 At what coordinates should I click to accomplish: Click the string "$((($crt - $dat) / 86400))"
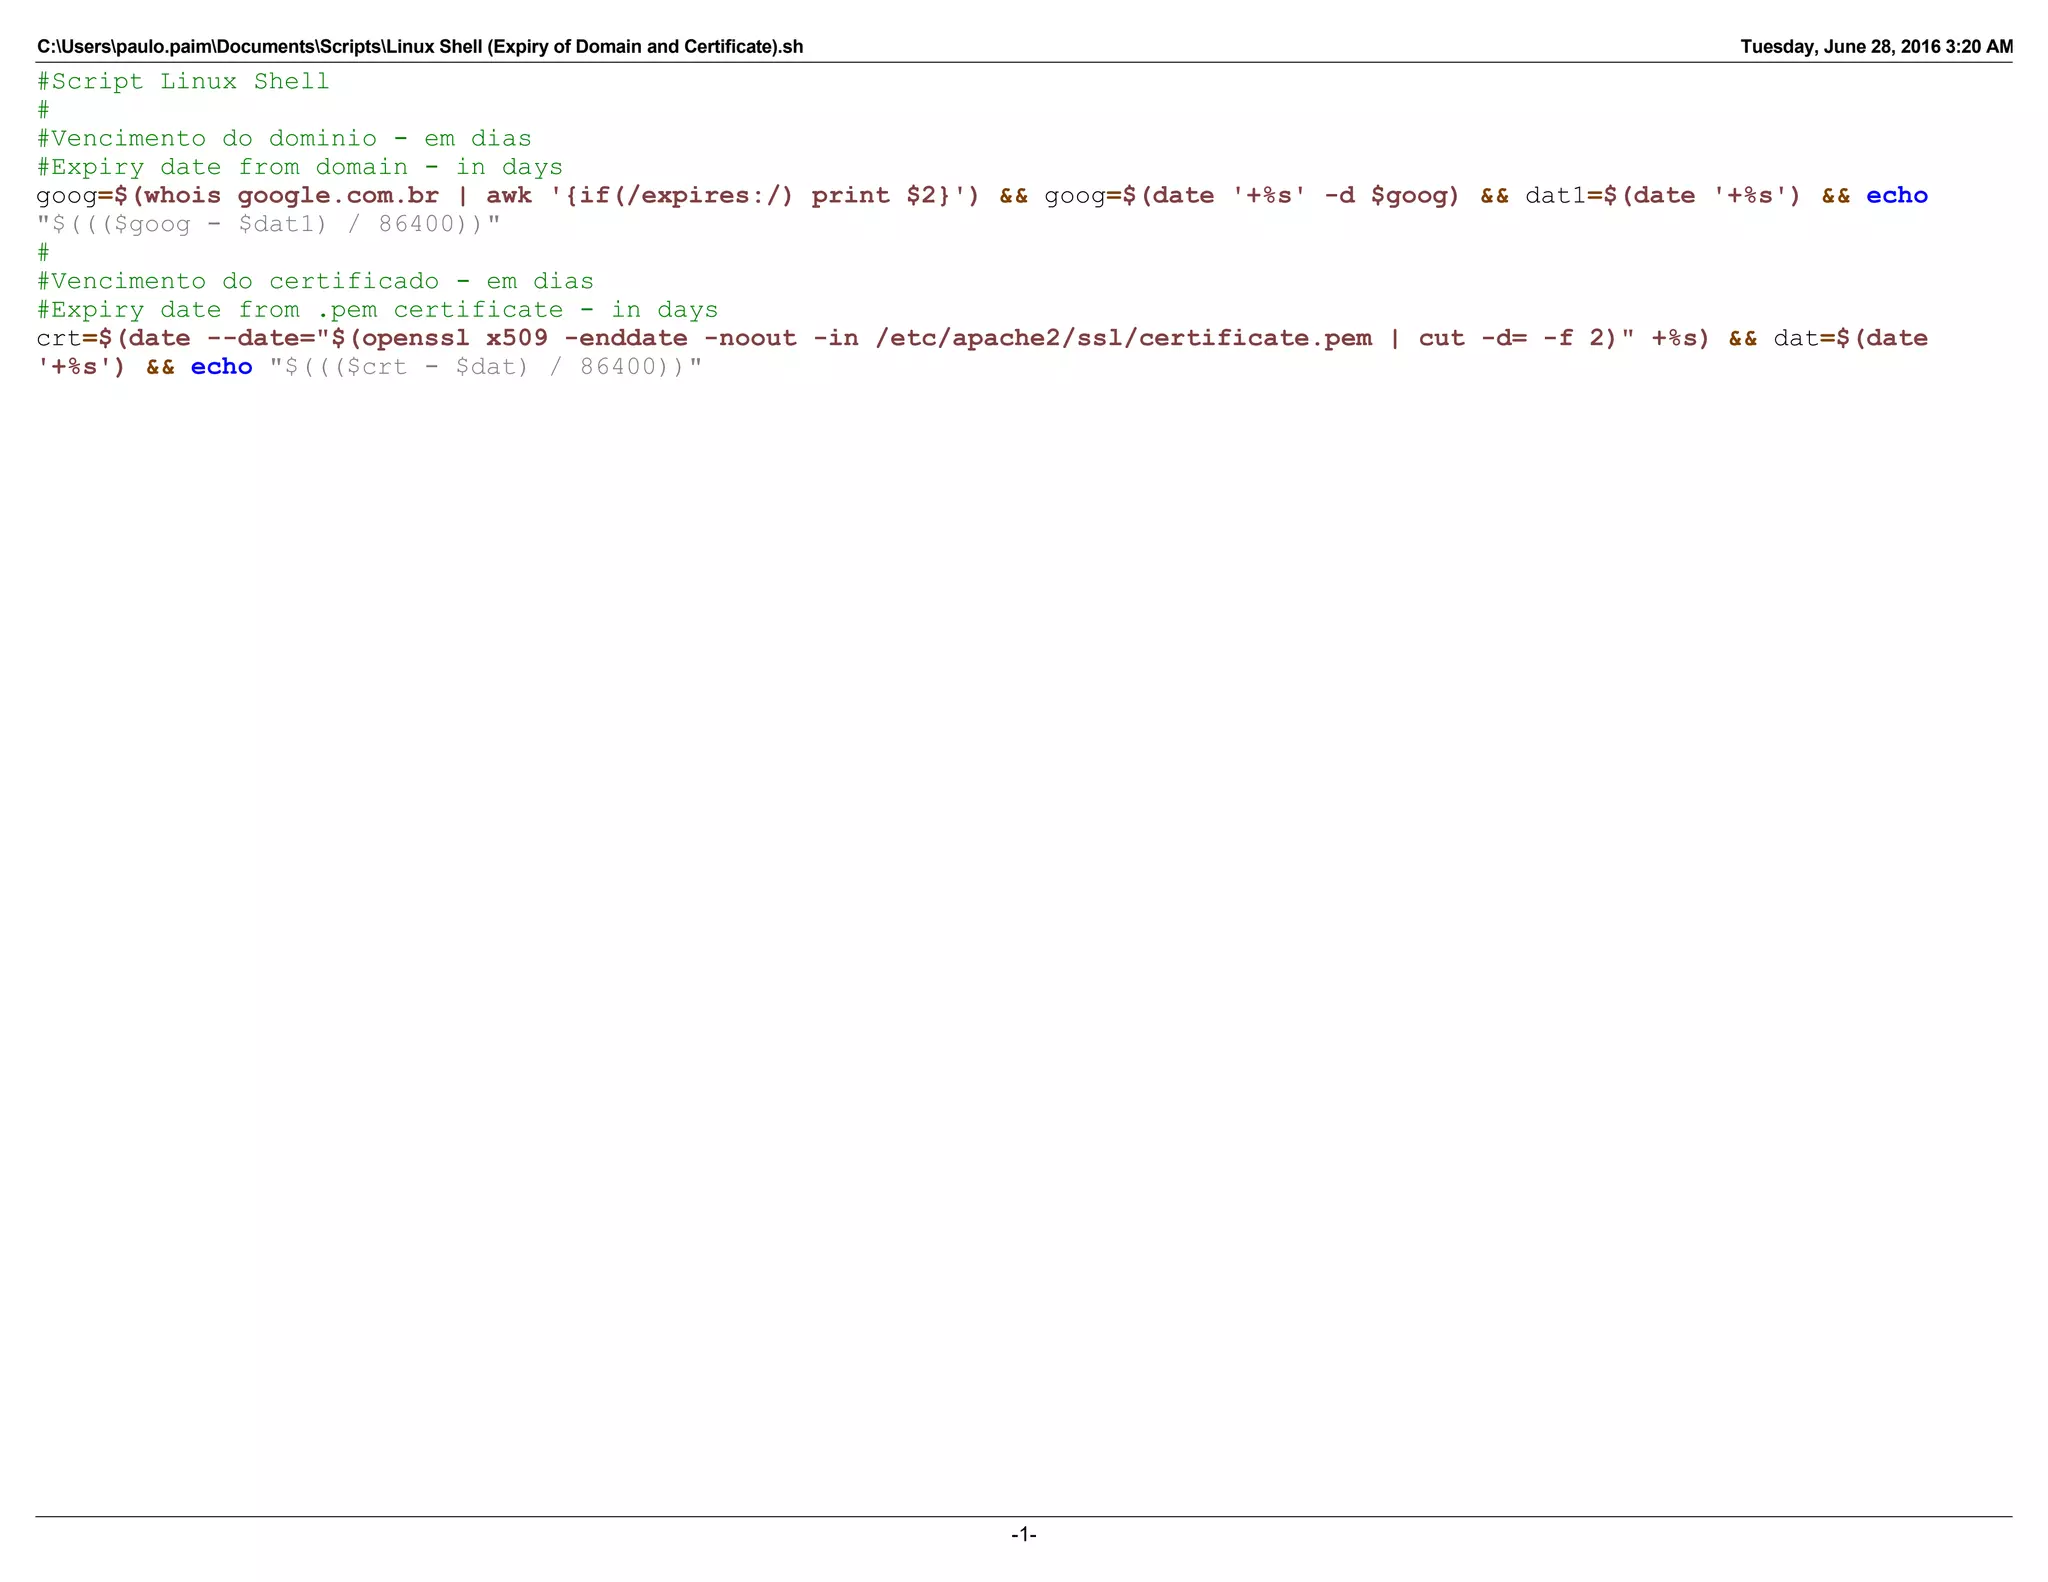tap(487, 367)
